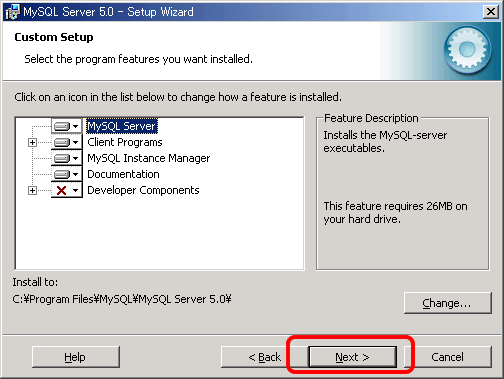Open the Developer Components red X dropdown
The height and width of the screenshot is (379, 504).
(67, 190)
